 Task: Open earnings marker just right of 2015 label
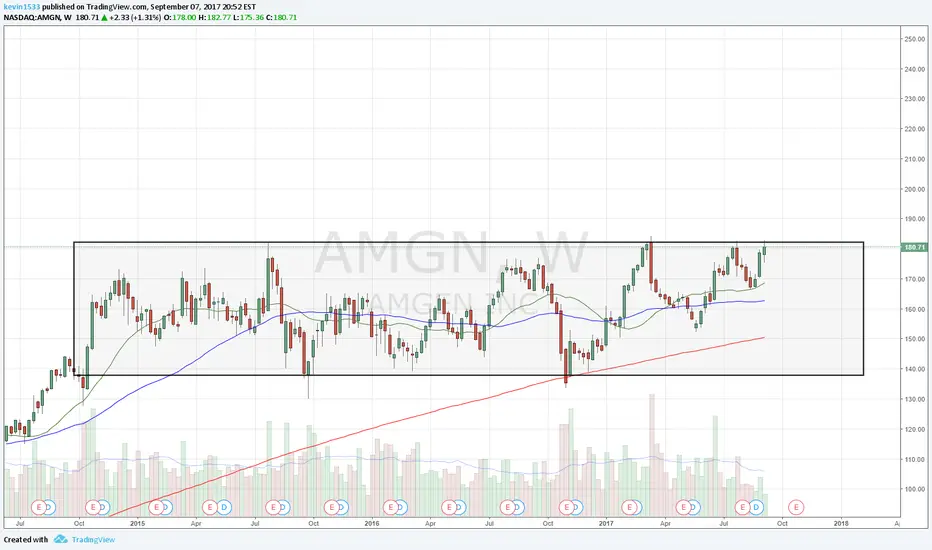tap(156, 507)
